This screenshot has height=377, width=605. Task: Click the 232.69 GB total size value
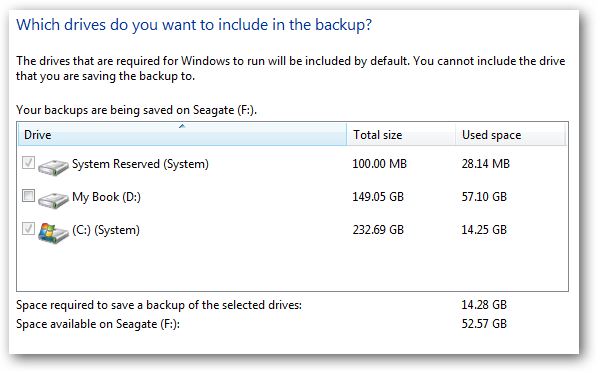378,230
